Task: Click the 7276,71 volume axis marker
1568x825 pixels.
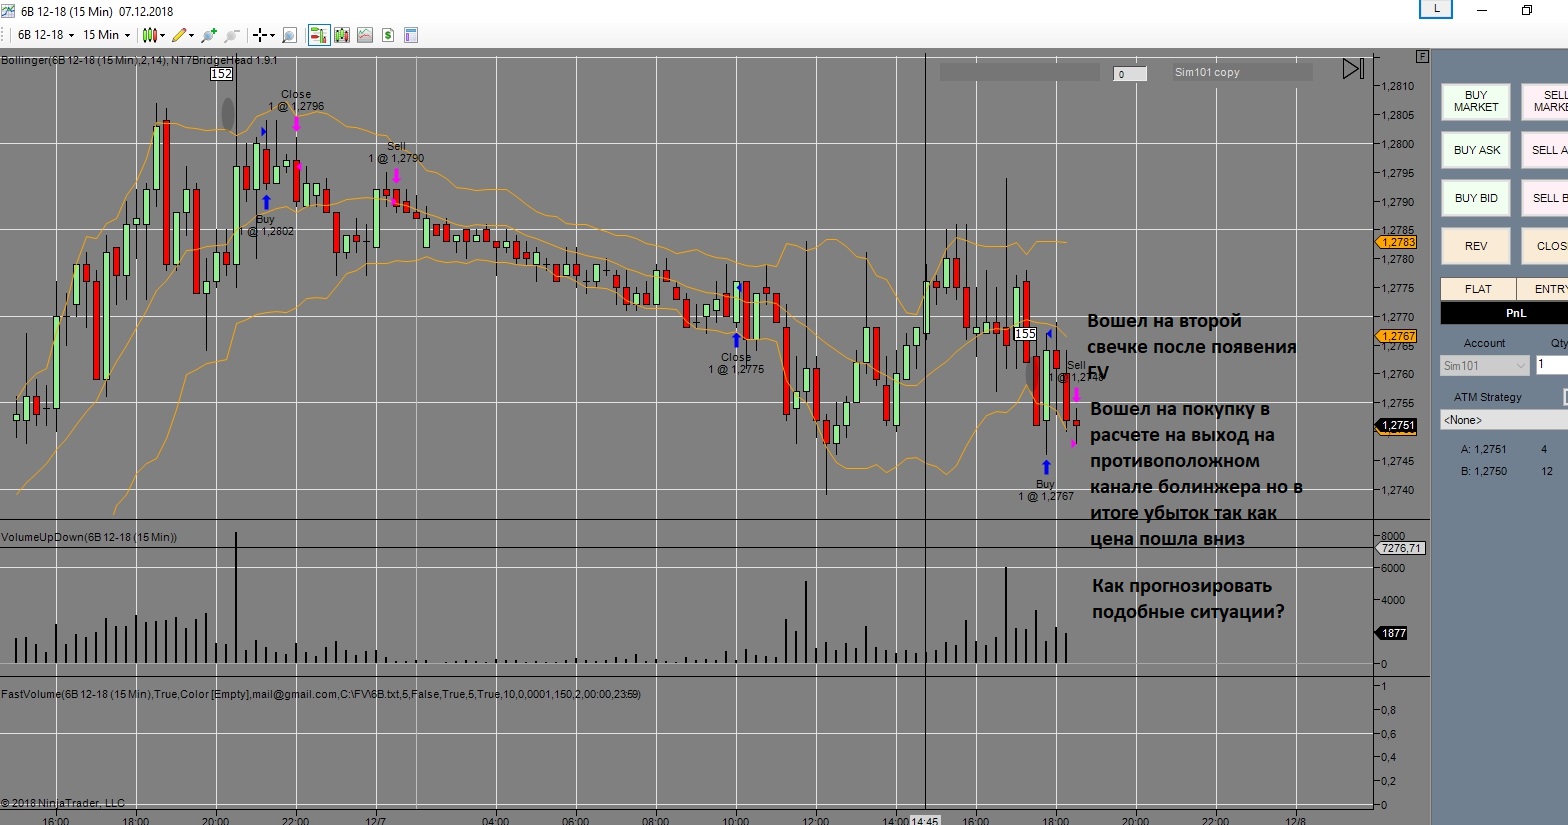Action: pos(1401,549)
